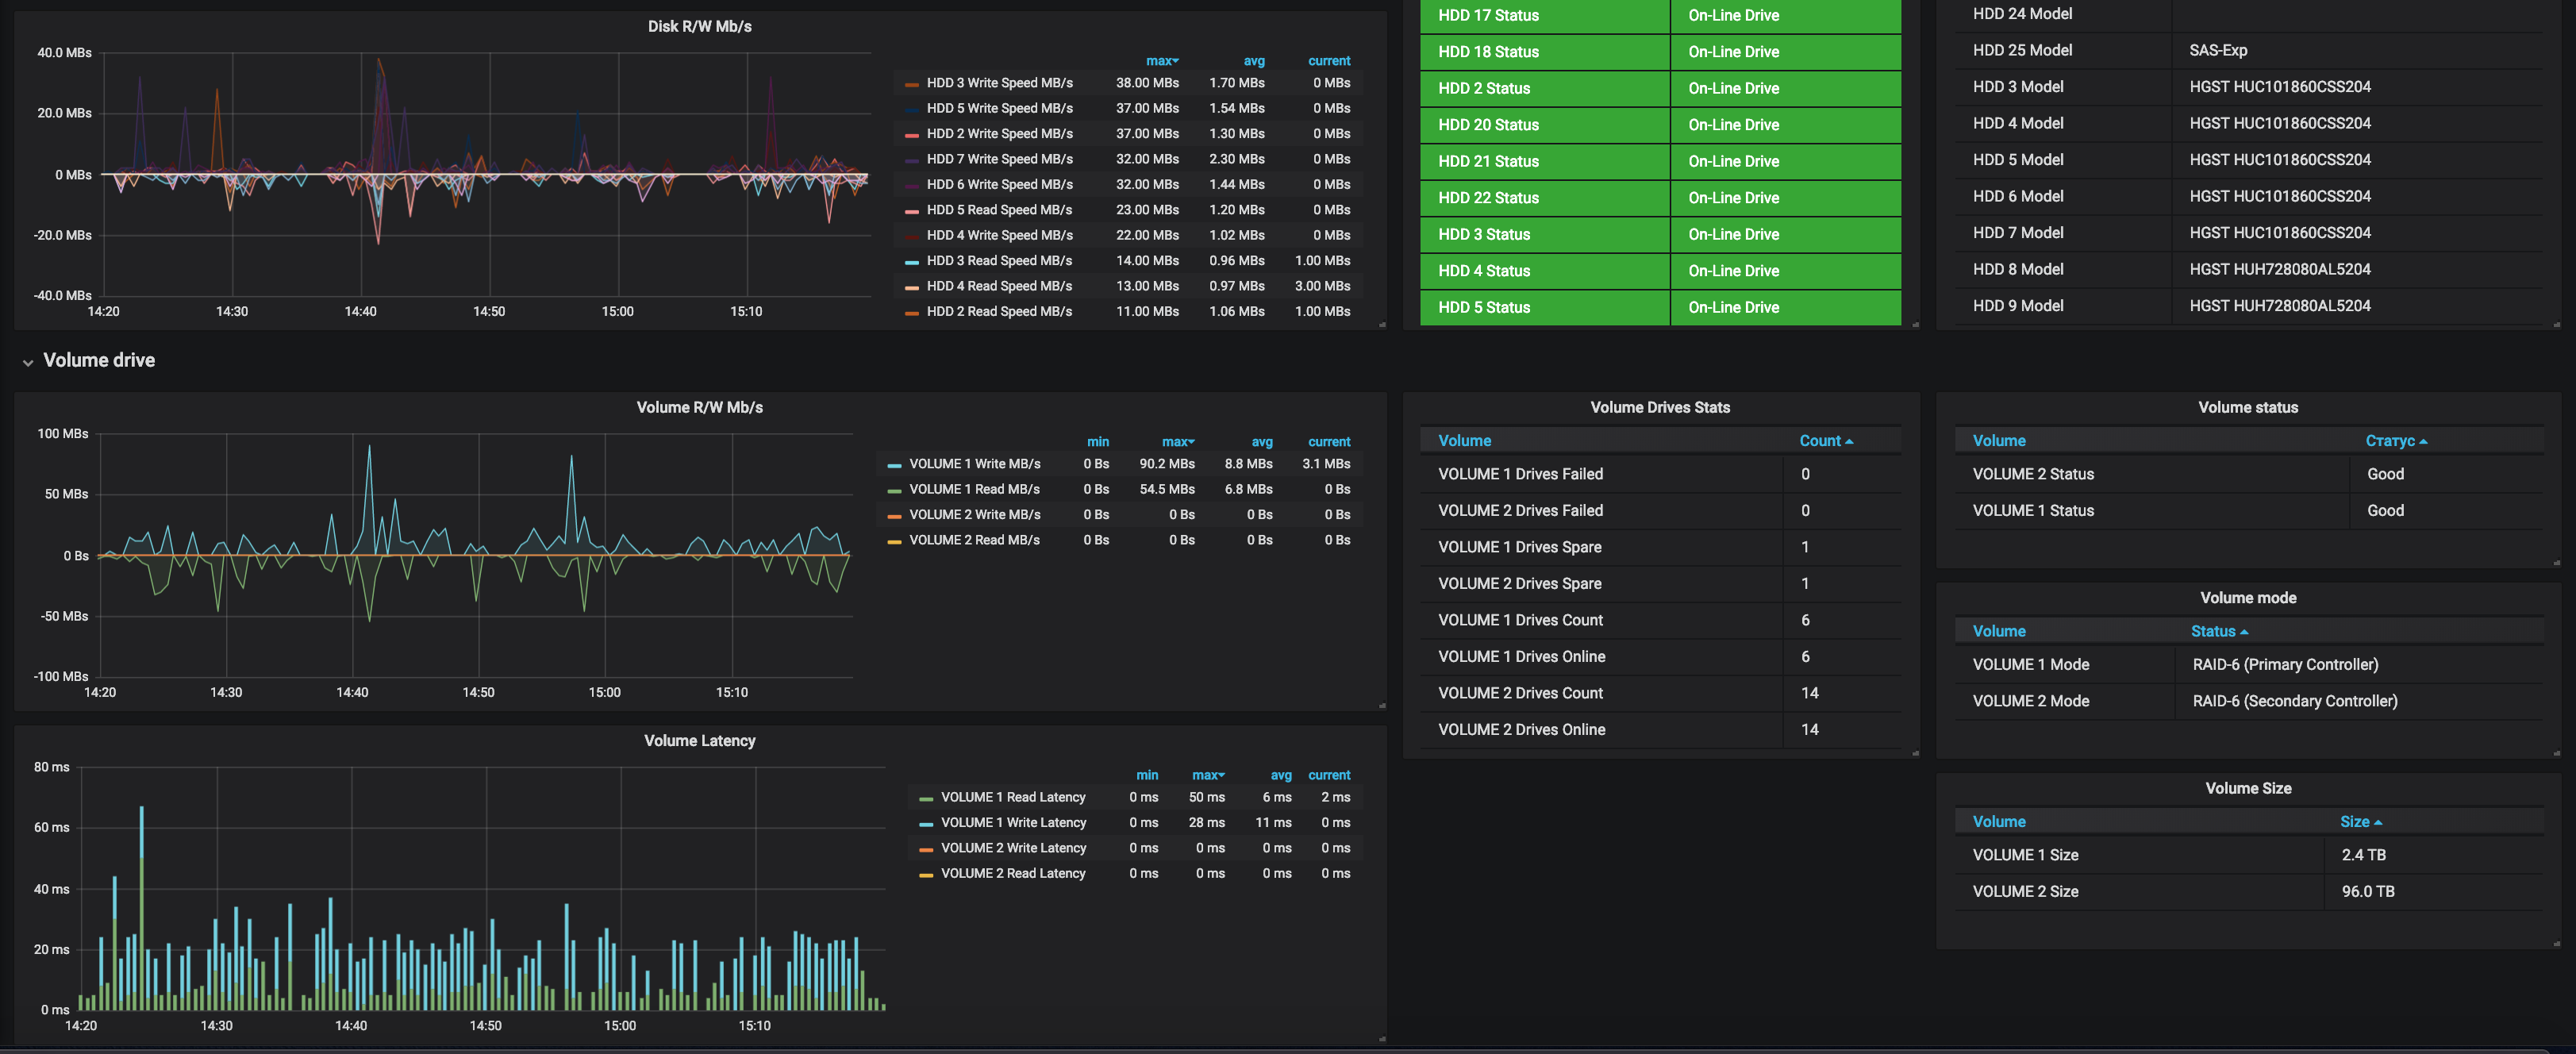Click the VOLUME 2 Write Latency legend color icon
Viewport: 2576px width, 1054px height.
[x=925, y=849]
